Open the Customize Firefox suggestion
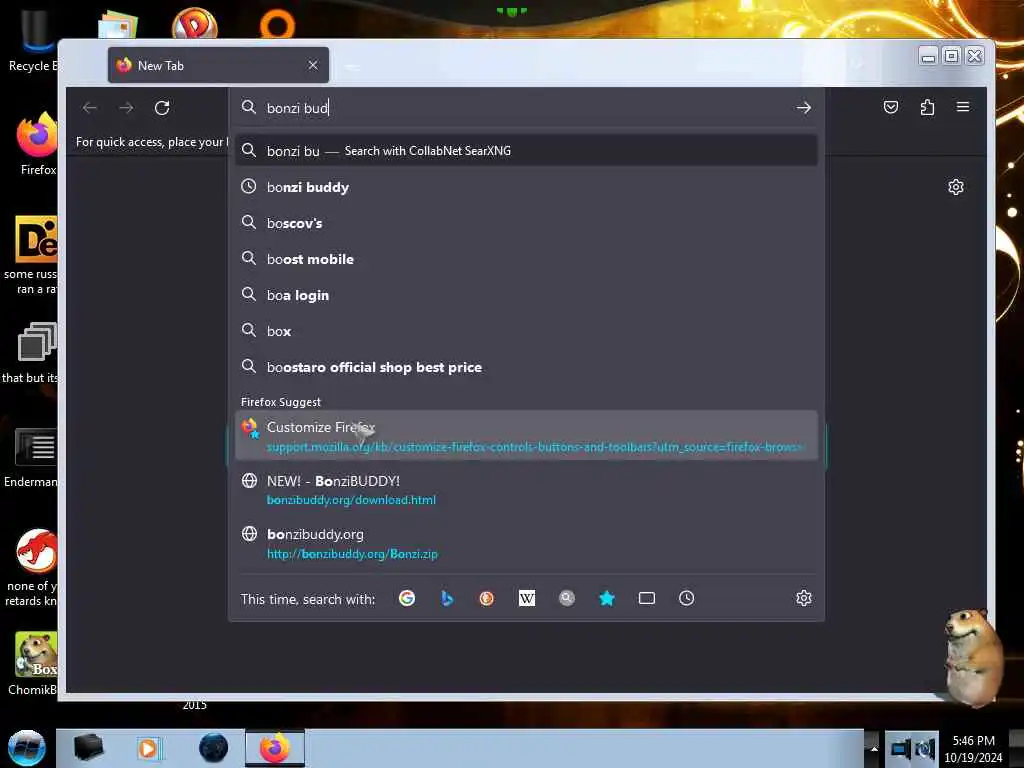 tap(526, 436)
